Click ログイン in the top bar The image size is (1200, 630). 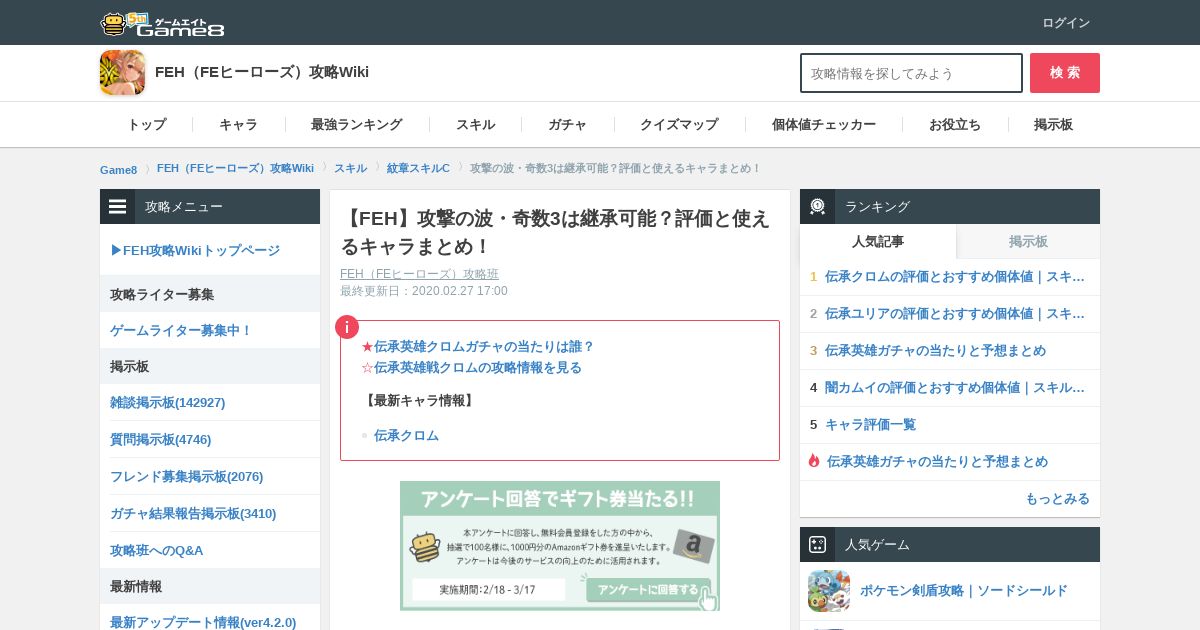tap(1066, 23)
